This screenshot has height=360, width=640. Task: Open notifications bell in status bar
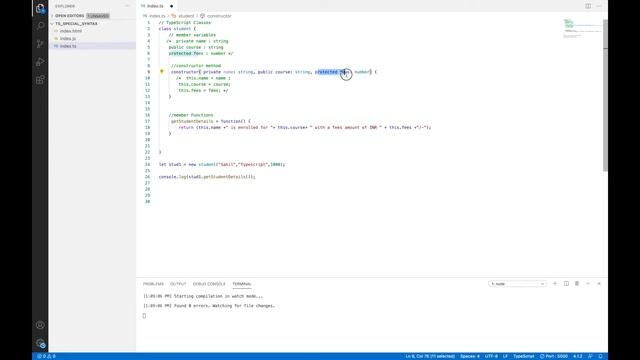(x=600, y=356)
